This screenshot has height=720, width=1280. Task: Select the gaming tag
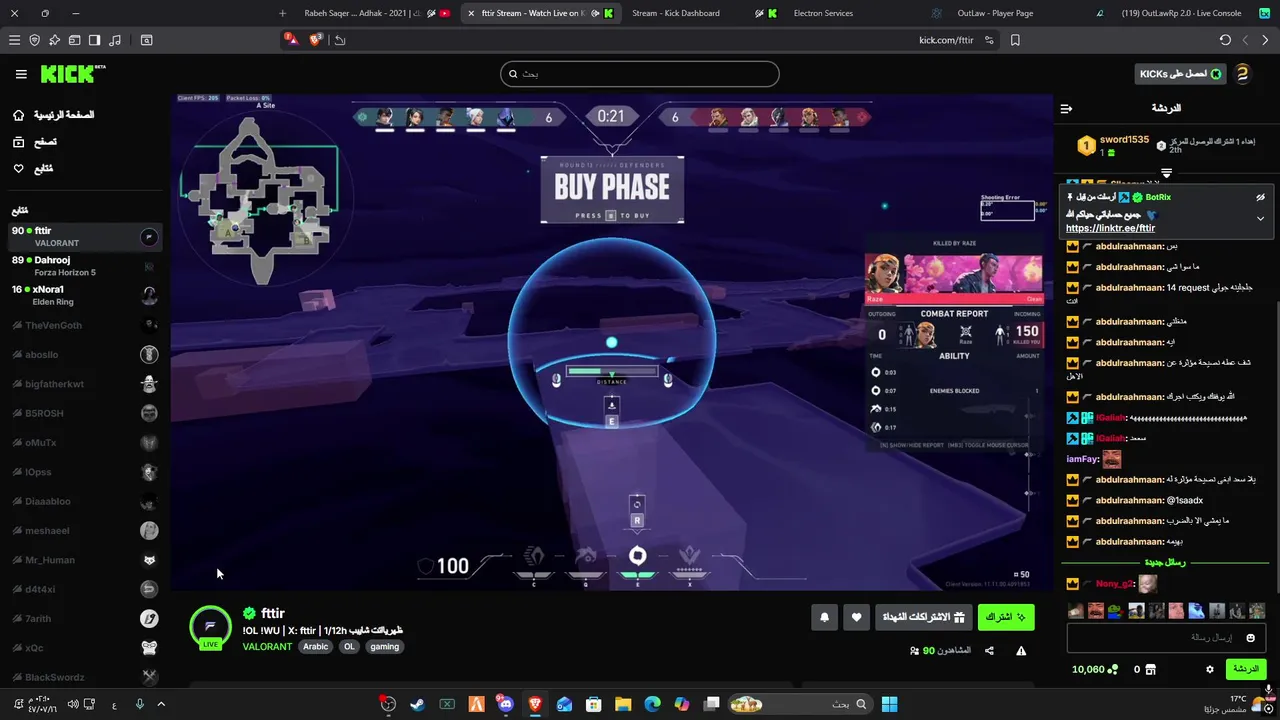click(x=384, y=647)
